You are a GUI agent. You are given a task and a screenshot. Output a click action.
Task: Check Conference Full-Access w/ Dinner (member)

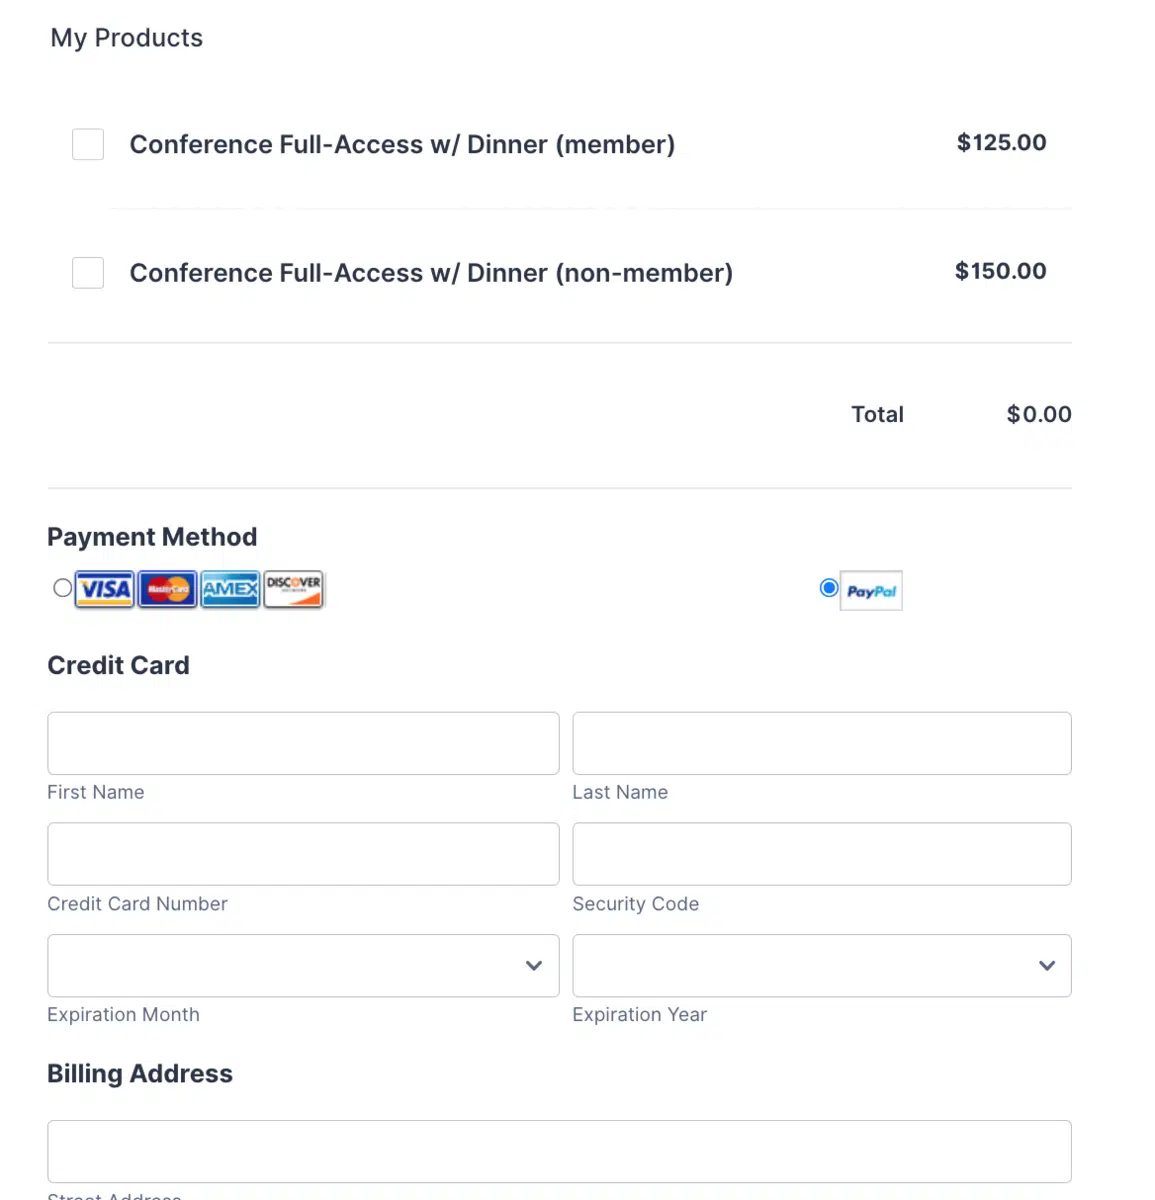pyautogui.click(x=88, y=144)
